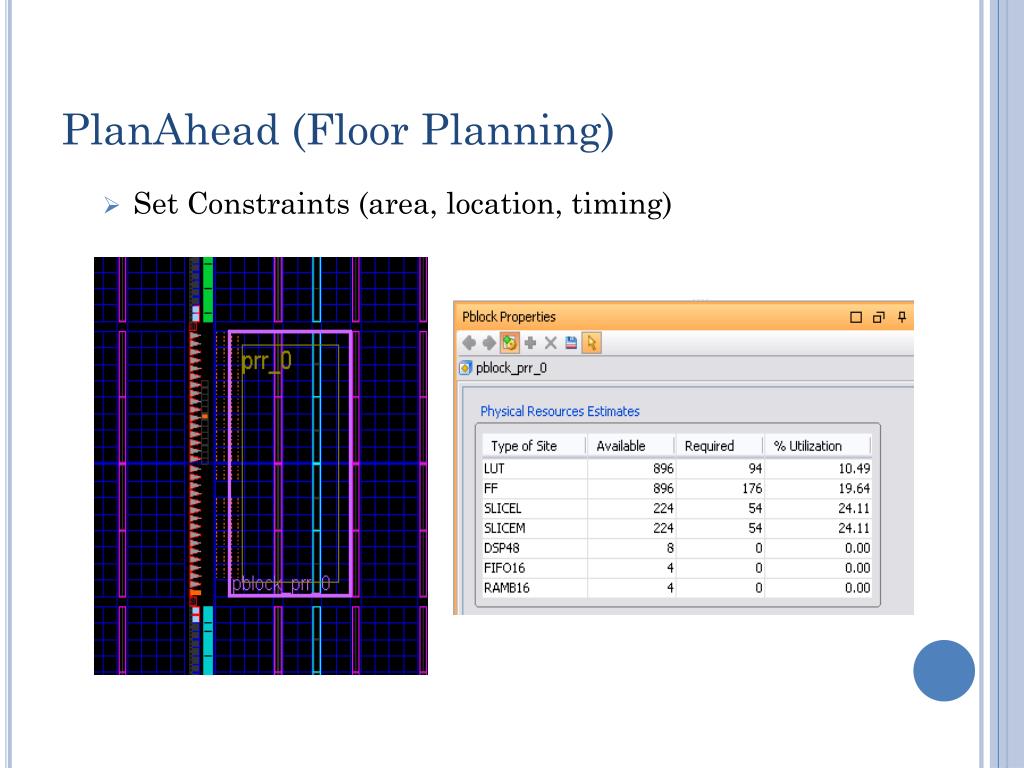The image size is (1024, 768).
Task: Select the SLICEL row label
Action: [x=502, y=508]
